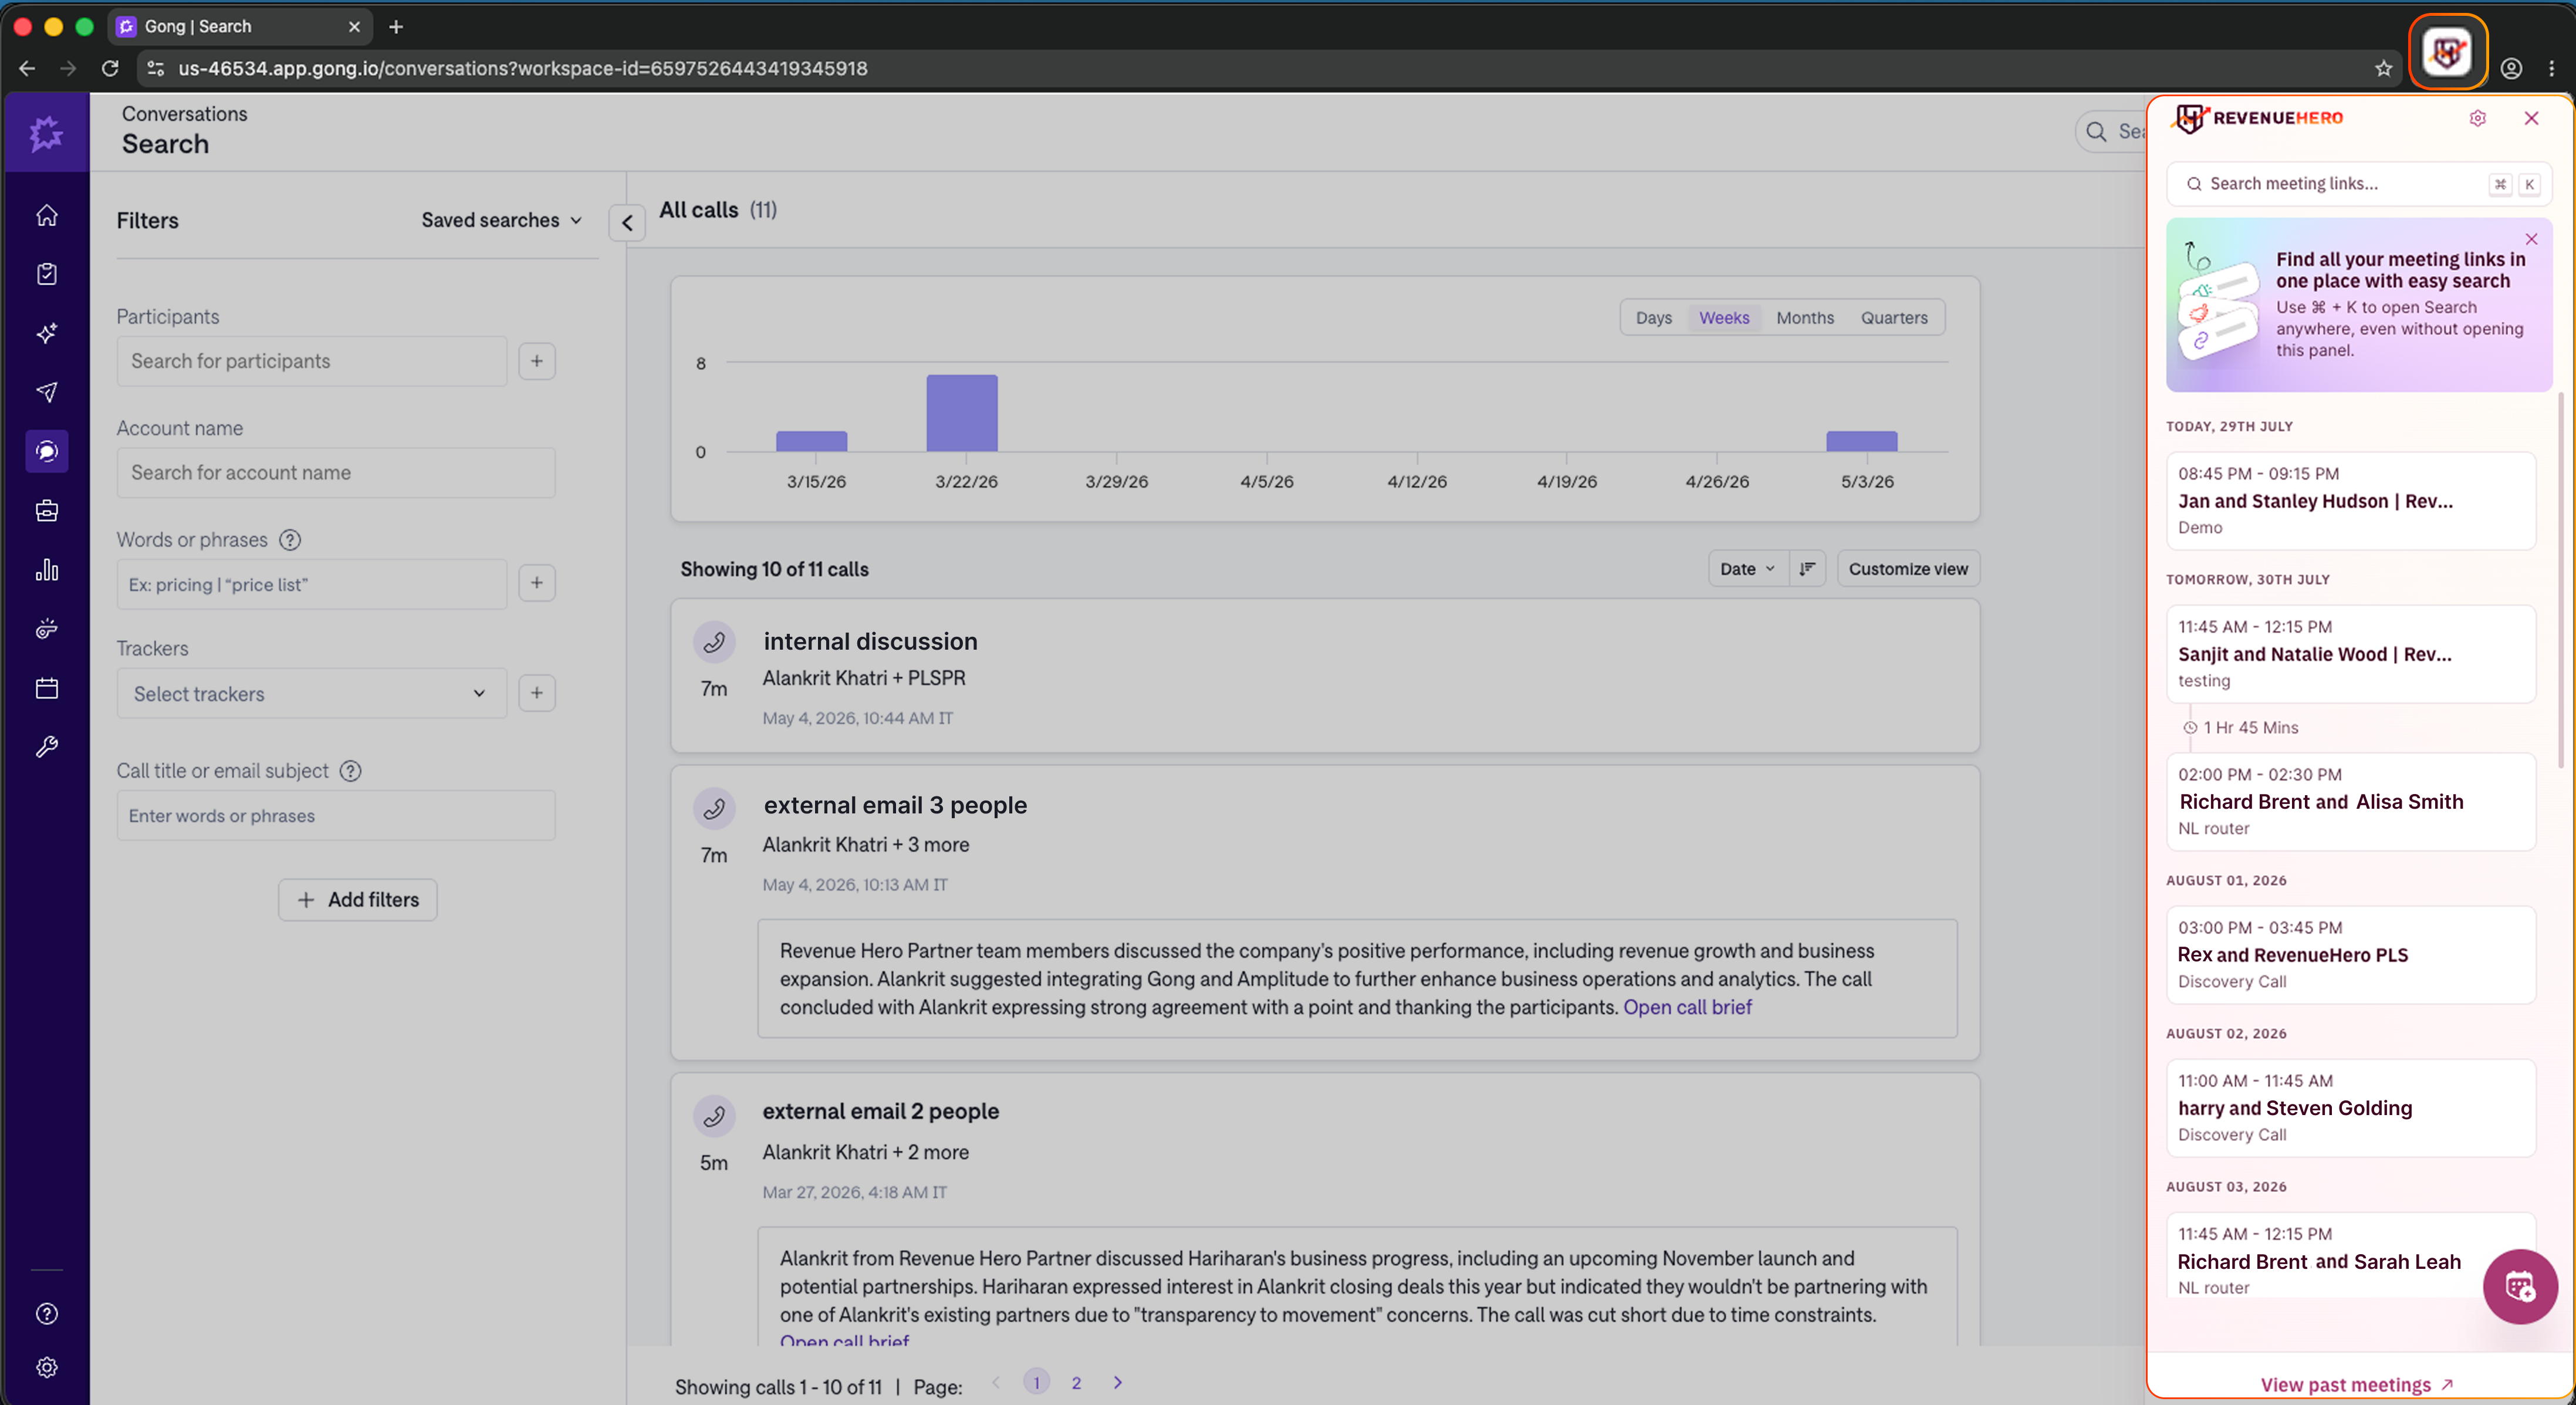Select the Gong | Search browser tab
Screen dimensions: 2576x1405
(x=240, y=27)
